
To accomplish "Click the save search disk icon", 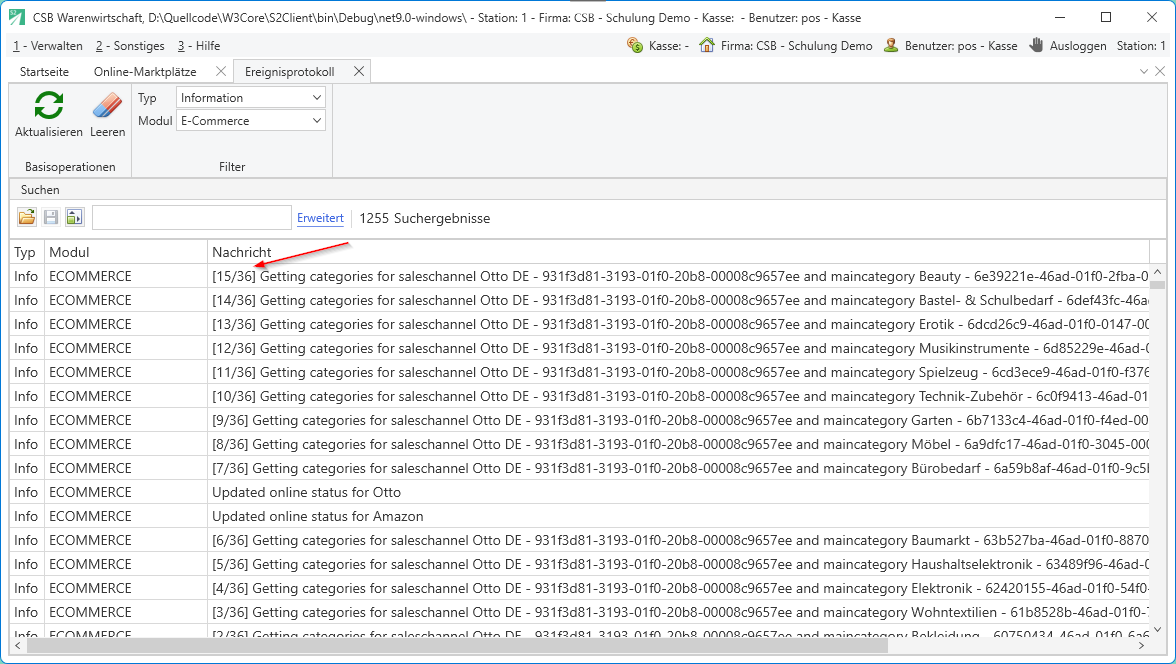I will tap(51, 218).
